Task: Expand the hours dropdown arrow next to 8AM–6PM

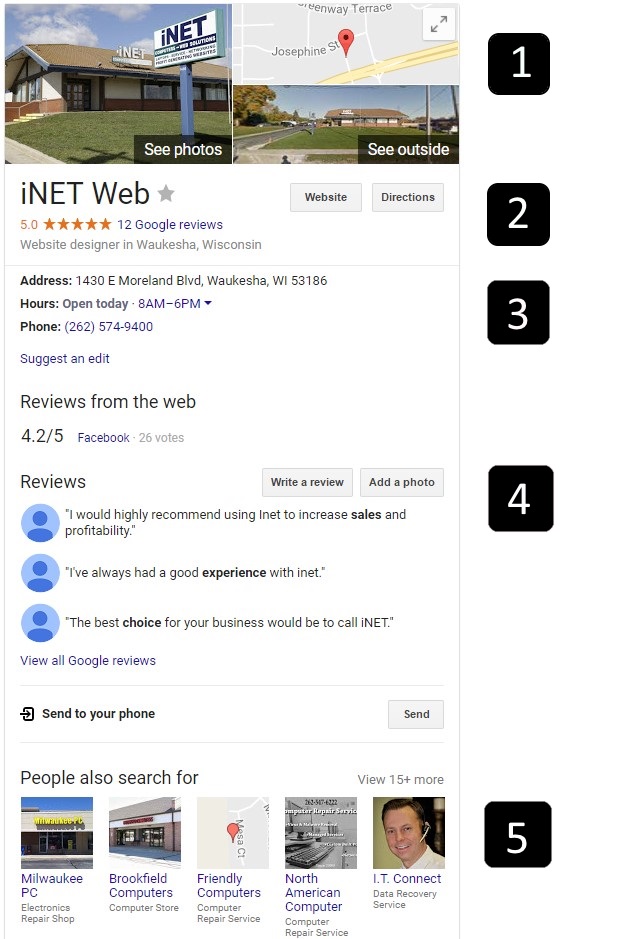Action: tap(208, 304)
